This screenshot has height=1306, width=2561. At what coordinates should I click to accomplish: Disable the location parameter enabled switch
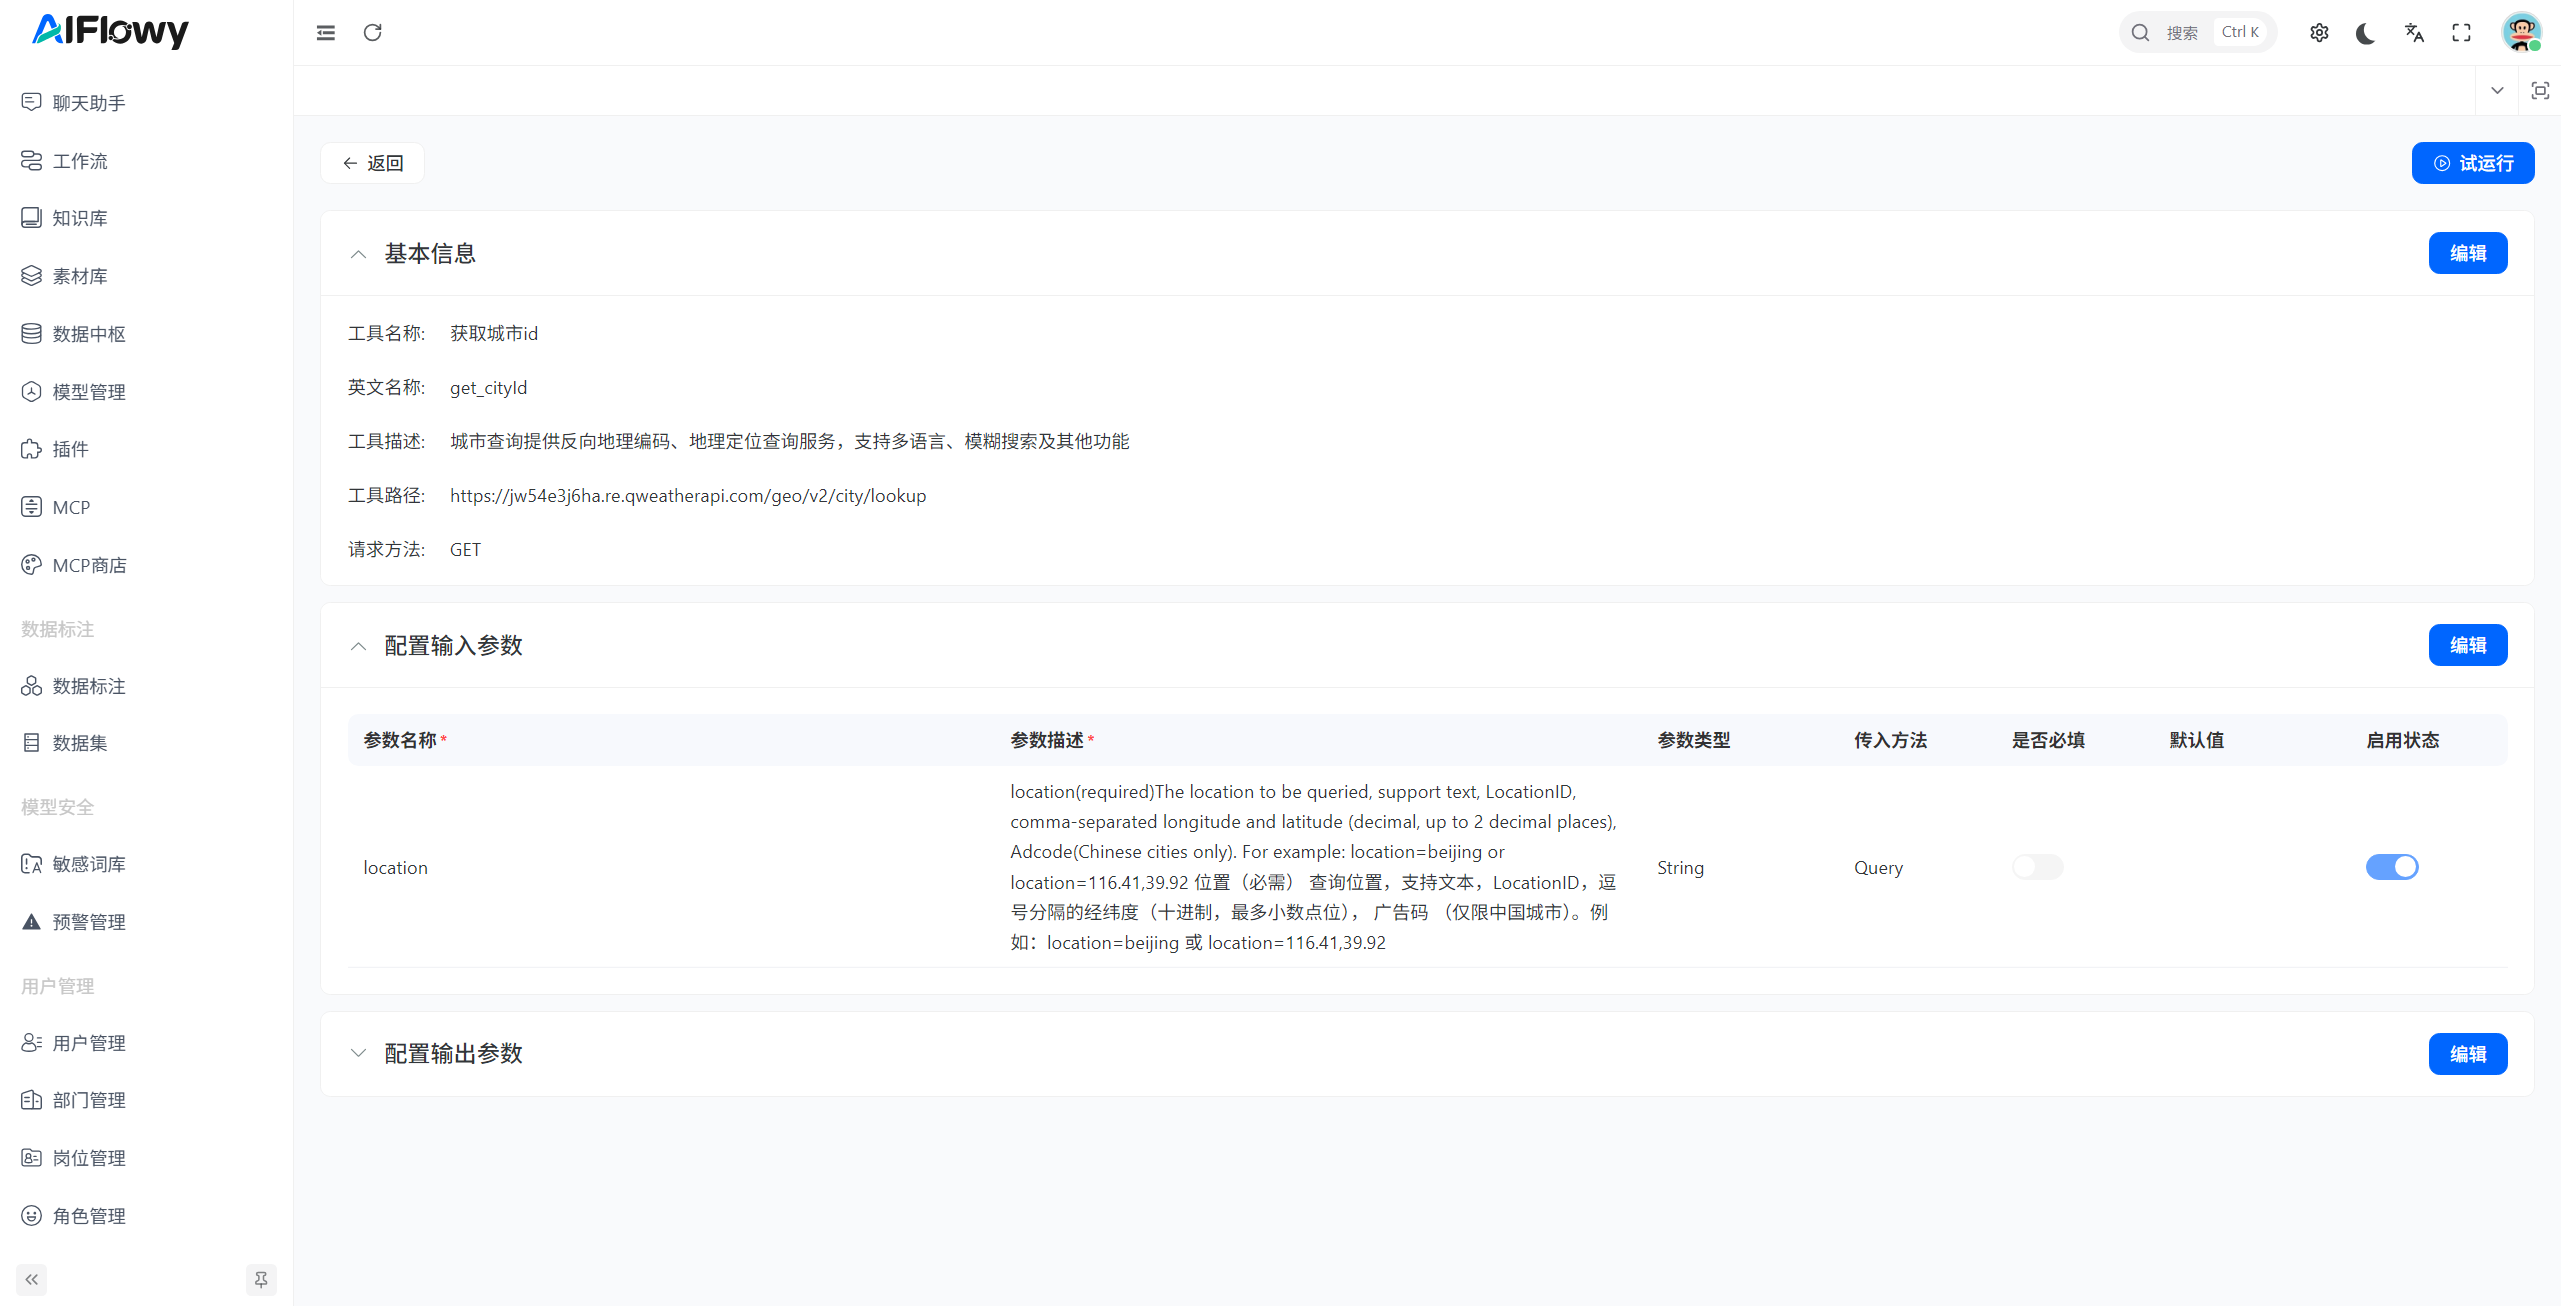pos(2391,867)
